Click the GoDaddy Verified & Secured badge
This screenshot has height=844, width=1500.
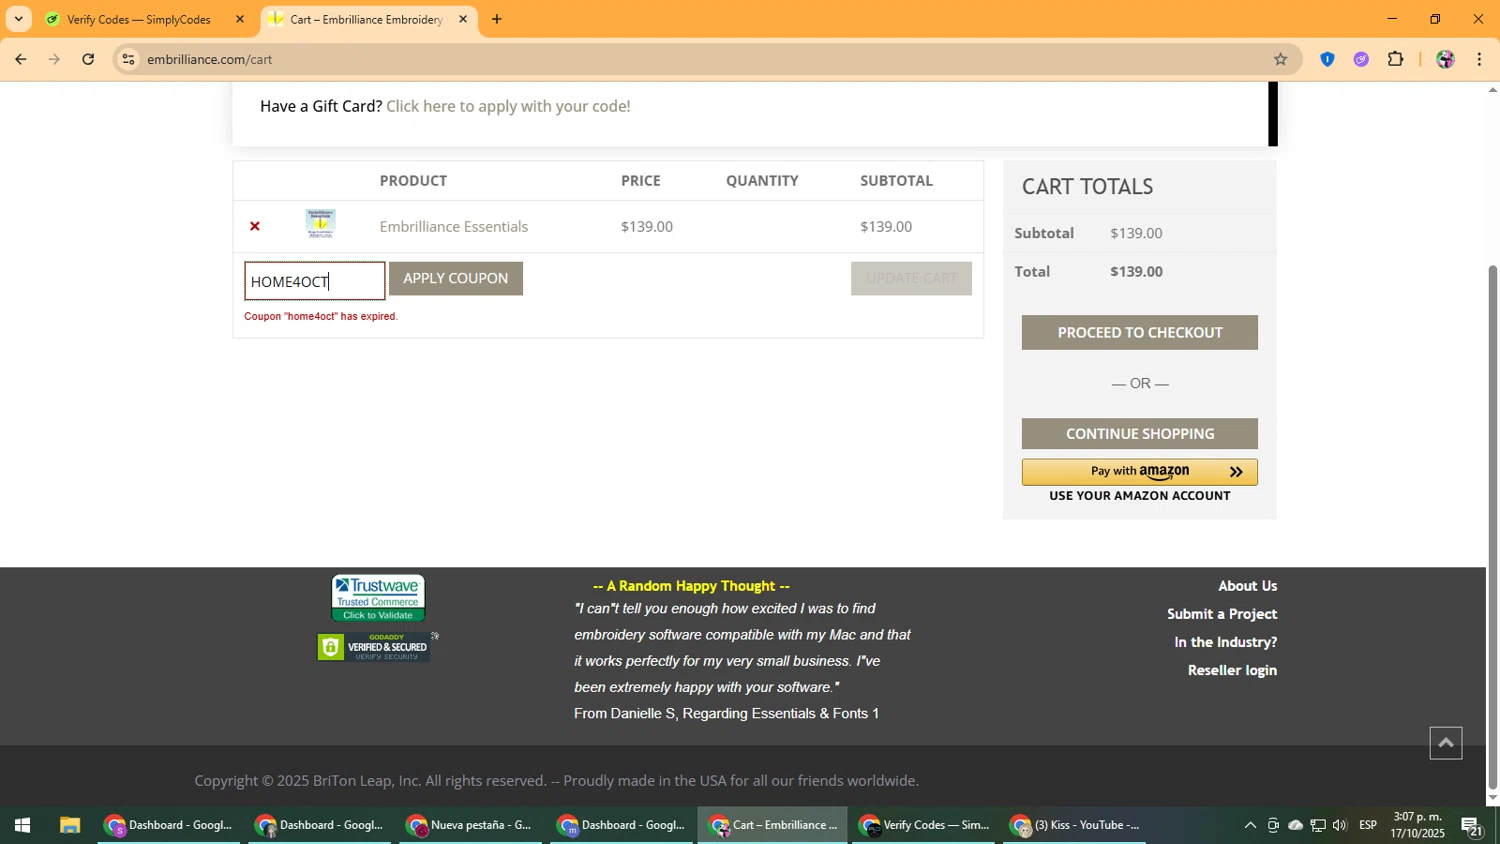374,647
